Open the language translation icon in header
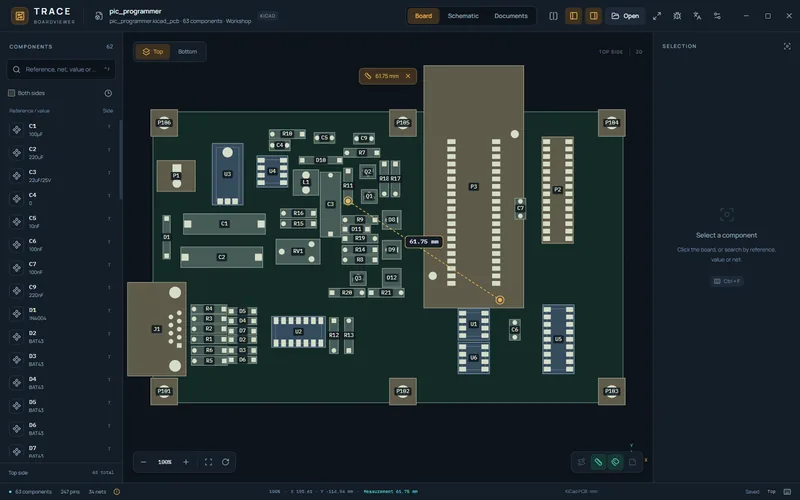The image size is (800, 500). 697,16
